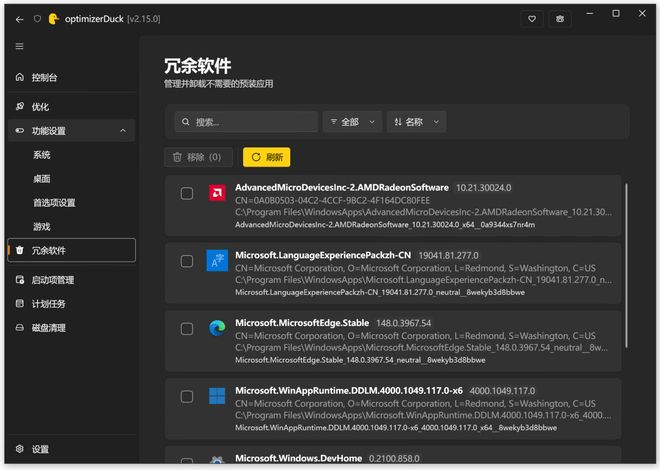Click version 10.21.30024.0 text
The width and height of the screenshot is (660, 470).
pos(484,188)
